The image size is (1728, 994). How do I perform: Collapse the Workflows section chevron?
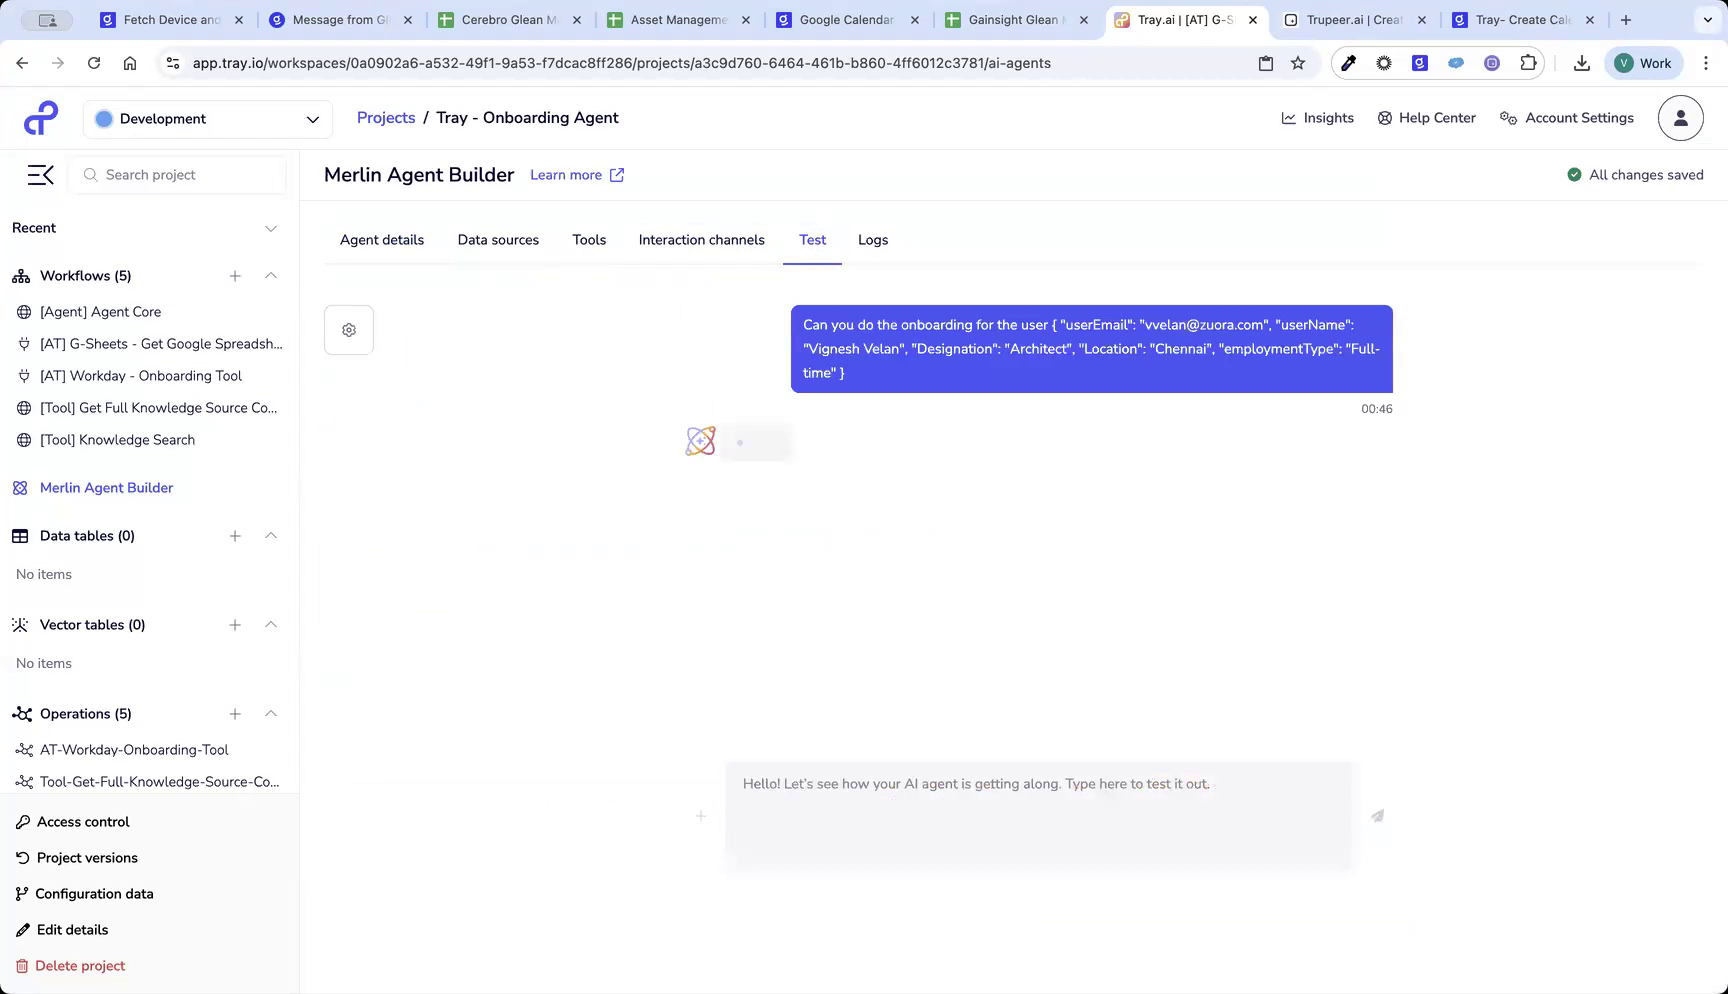click(x=270, y=276)
